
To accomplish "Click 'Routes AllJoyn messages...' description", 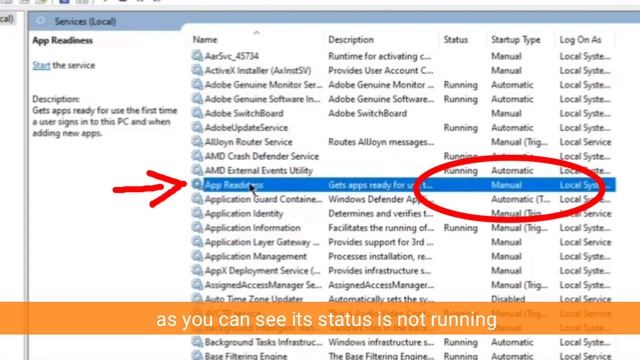I will click(381, 142).
